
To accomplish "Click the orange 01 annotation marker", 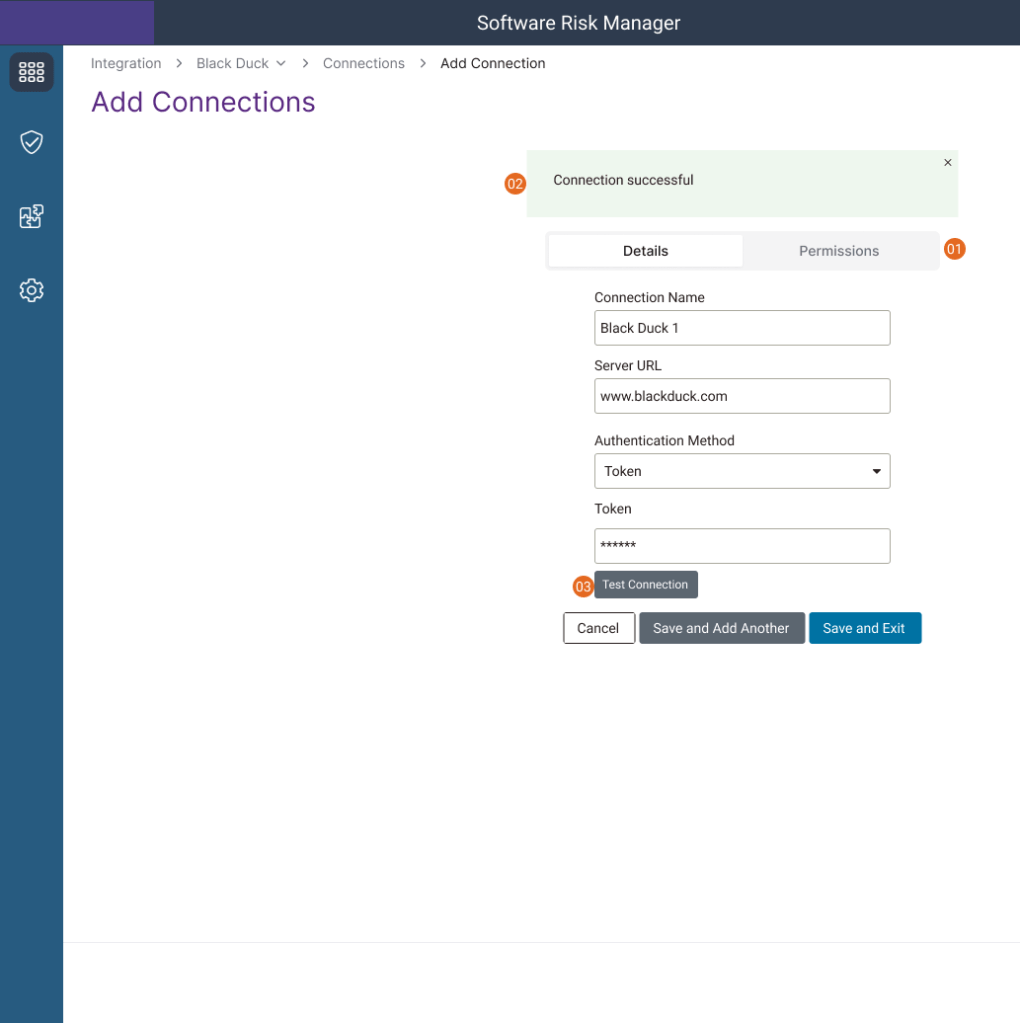I will tap(955, 249).
